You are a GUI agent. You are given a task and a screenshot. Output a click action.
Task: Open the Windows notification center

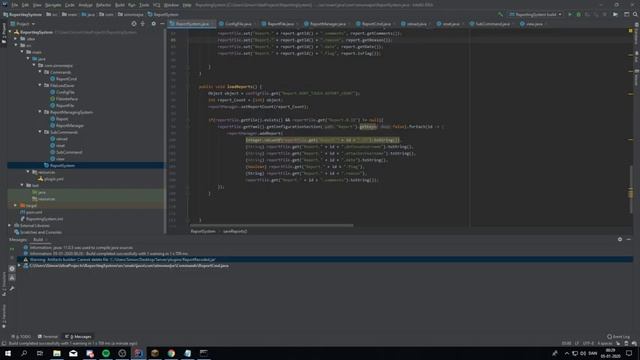tap(629, 353)
